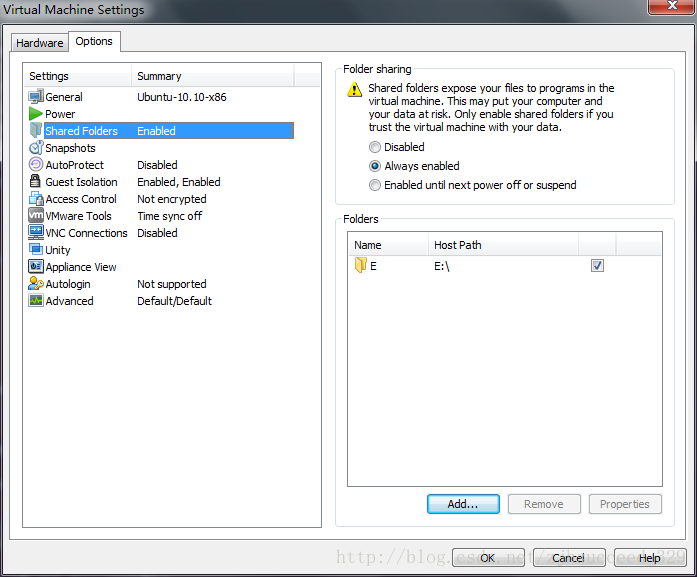Close the Virtual Machine Settings window

coord(672,6)
